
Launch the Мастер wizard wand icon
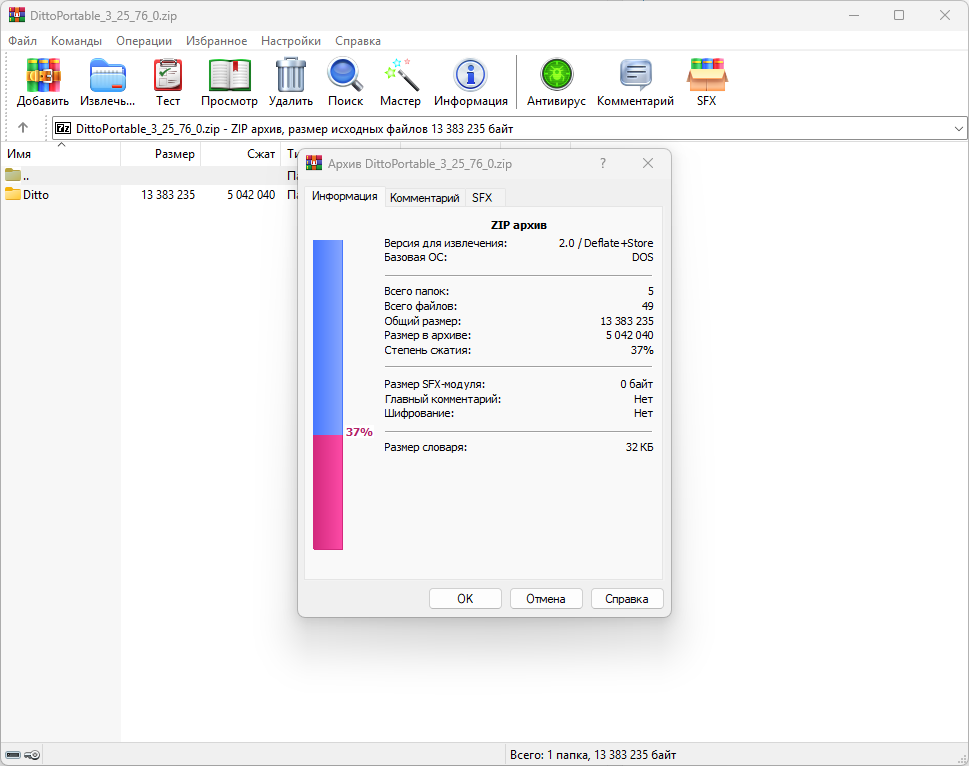point(400,75)
